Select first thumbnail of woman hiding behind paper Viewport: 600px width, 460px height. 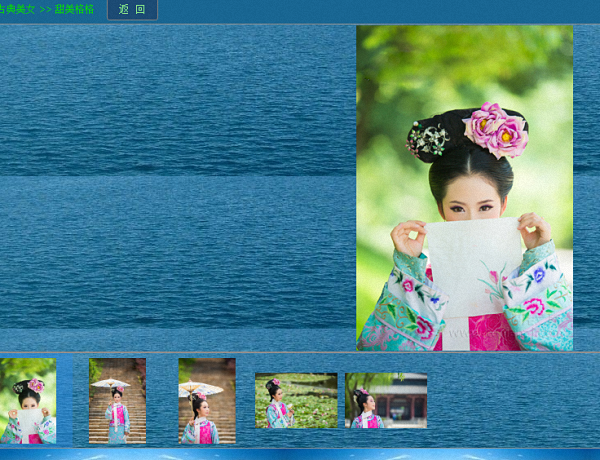(27, 401)
